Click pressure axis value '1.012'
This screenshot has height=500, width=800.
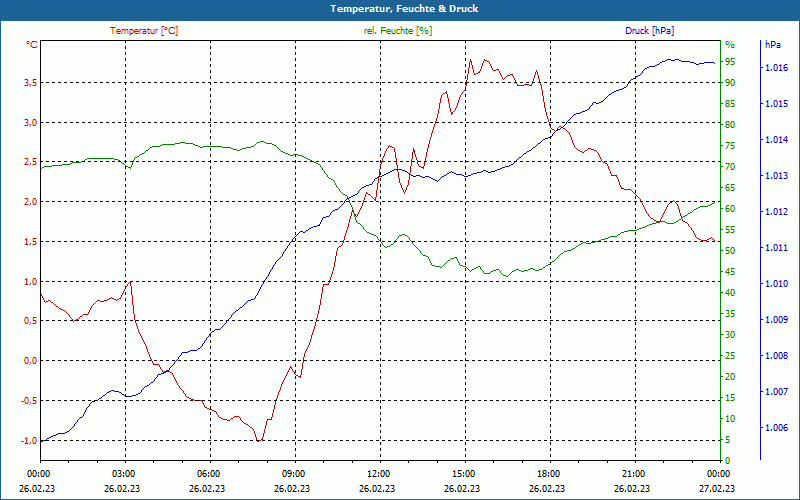777,212
